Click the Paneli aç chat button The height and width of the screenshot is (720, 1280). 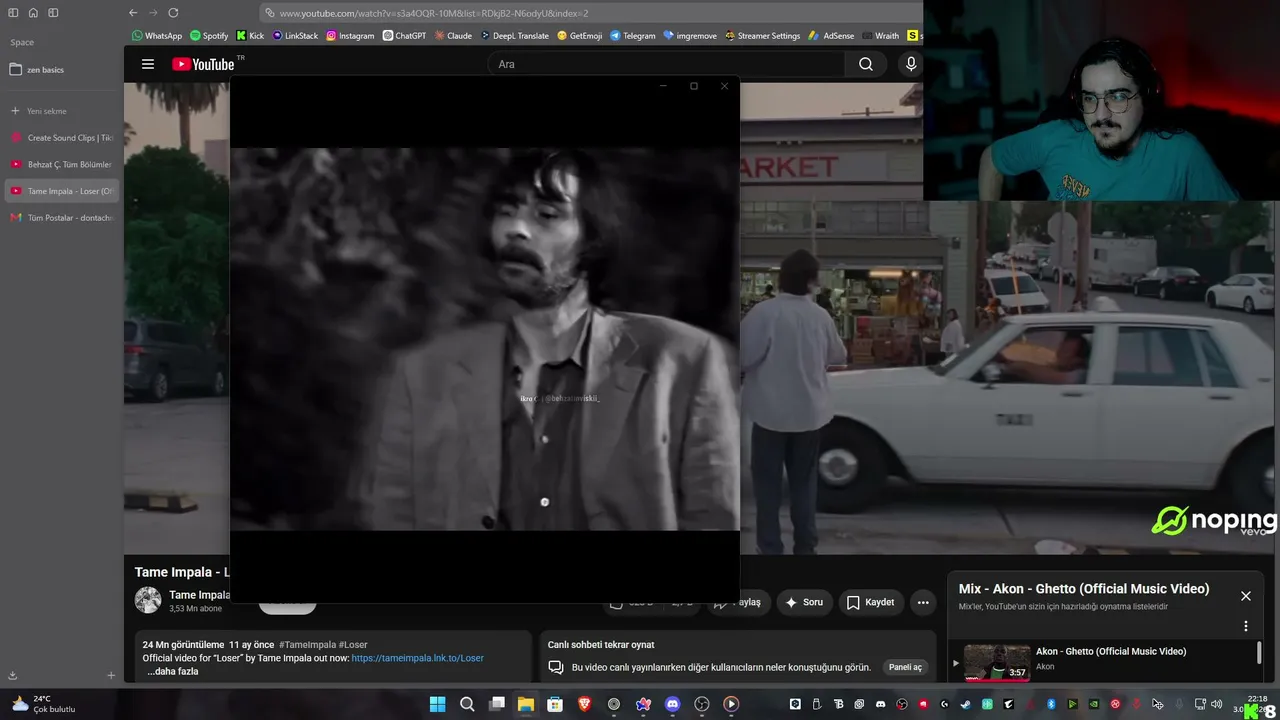coord(906,667)
